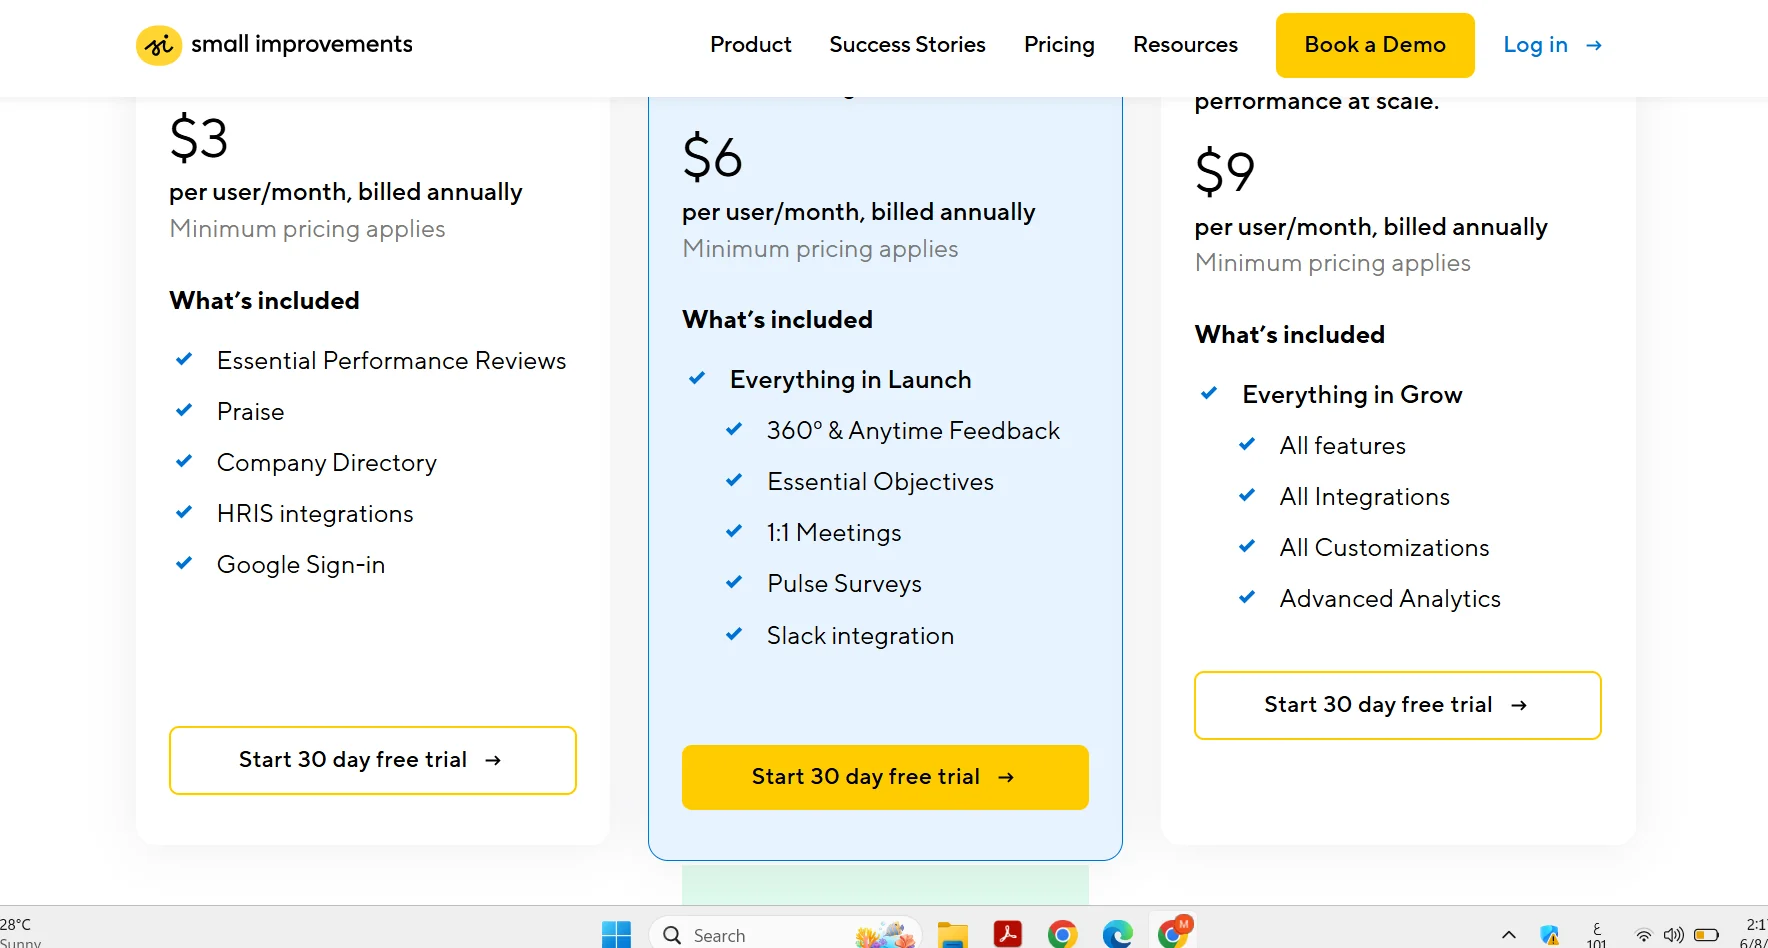Click the Essential Performance Reviews feature text
Screen dimensions: 1768x948
pyautogui.click(x=391, y=361)
